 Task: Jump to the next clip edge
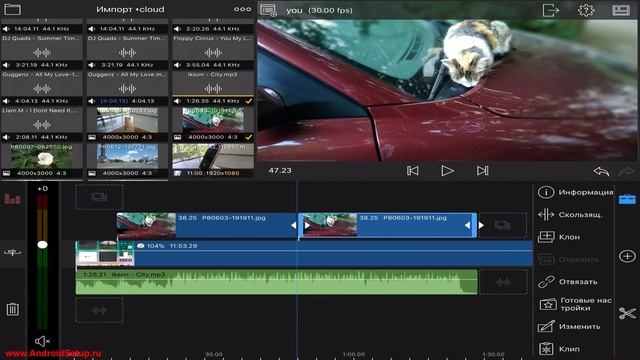(x=482, y=171)
